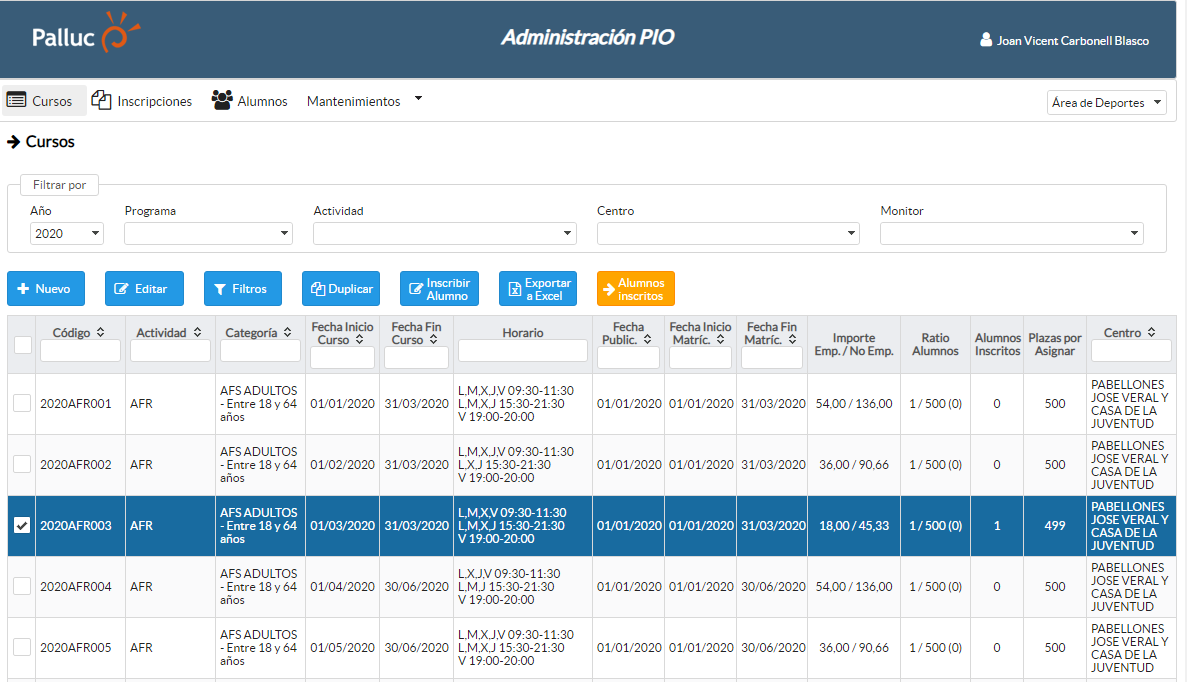Click the Inscripciones documents icon
Viewport: 1187px width, 682px height.
(x=101, y=100)
